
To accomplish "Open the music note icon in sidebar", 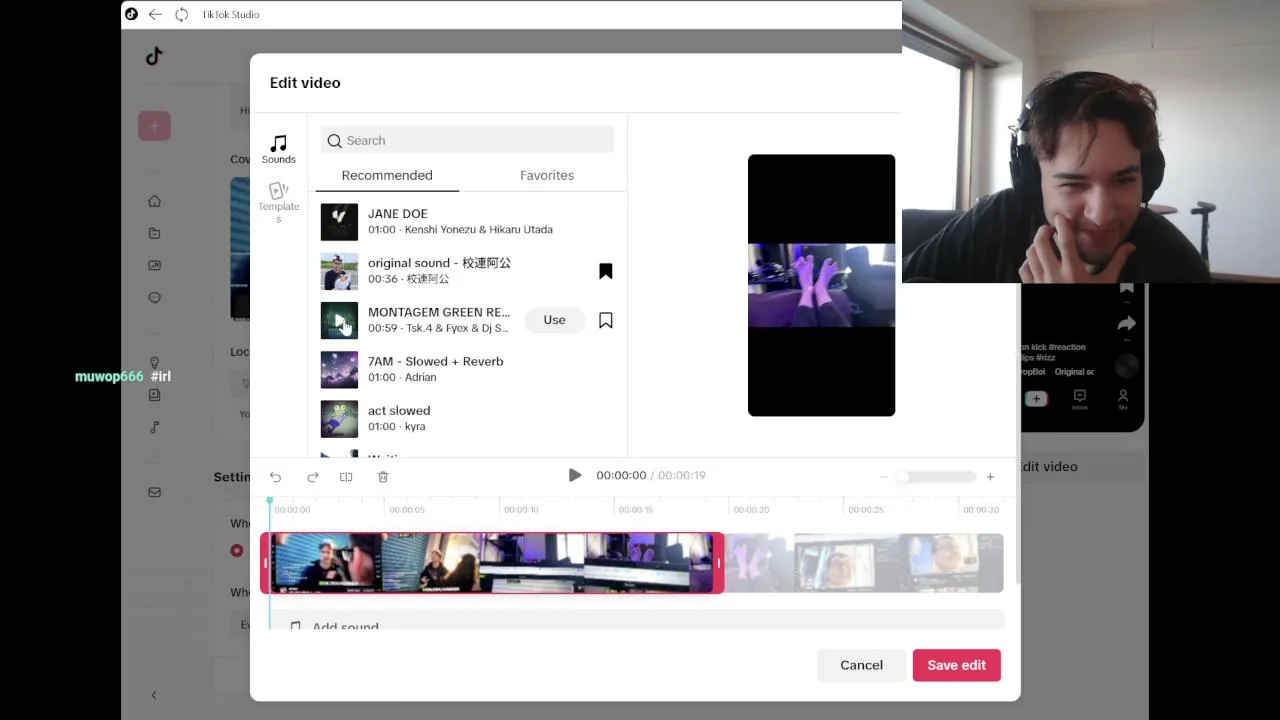I will point(154,427).
